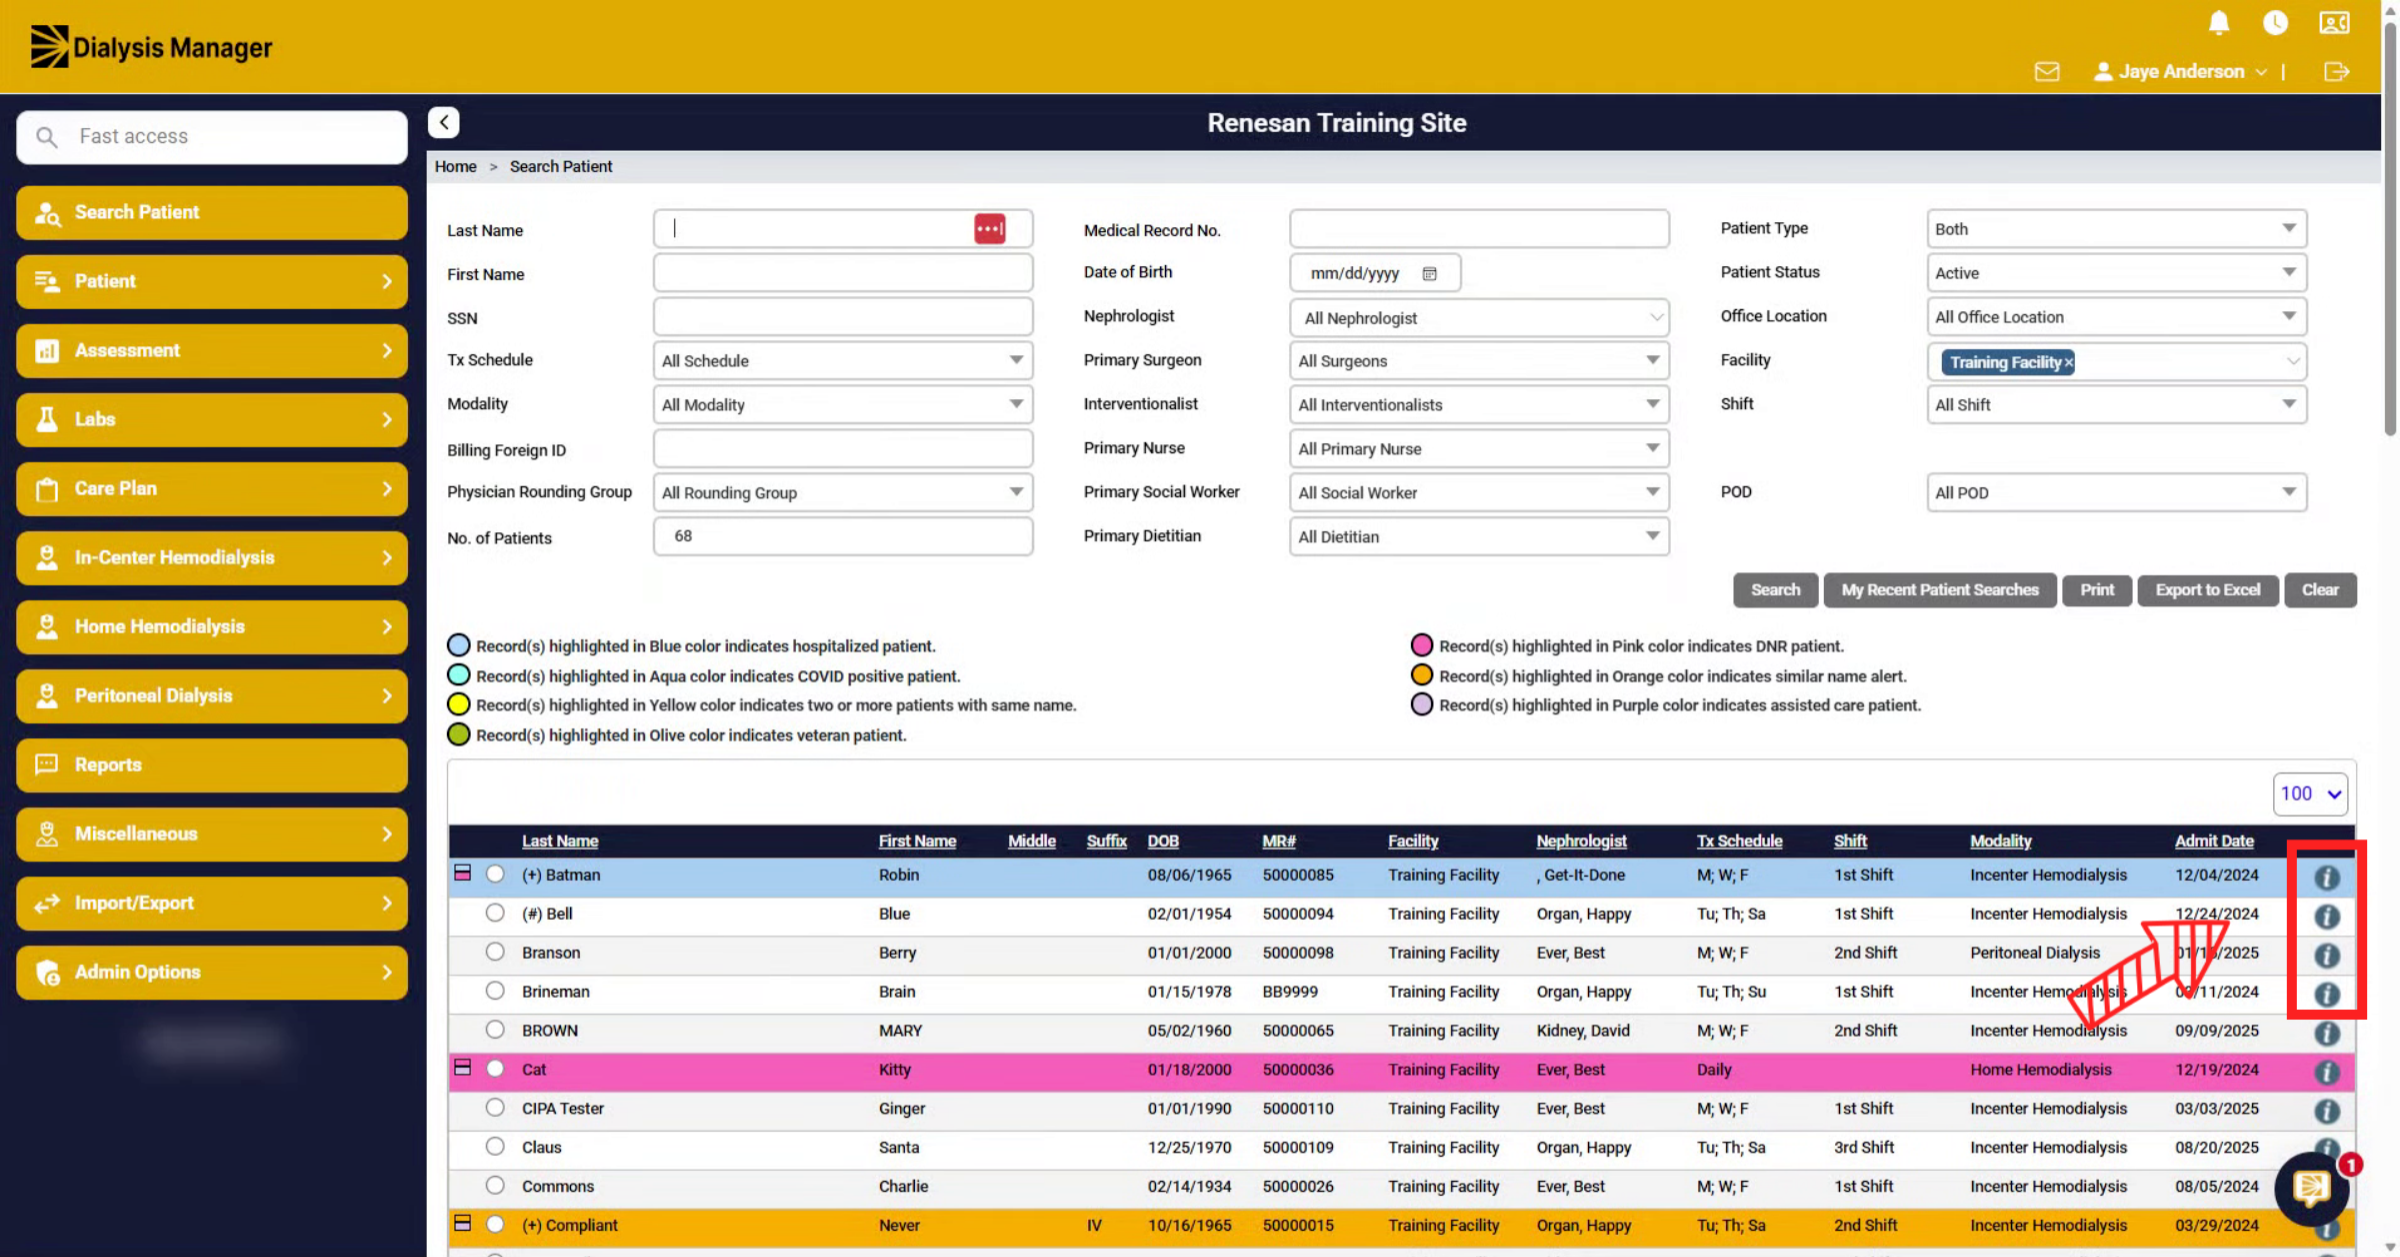Select radio button for Batman patient
The height and width of the screenshot is (1257, 2400).
pyautogui.click(x=495, y=874)
